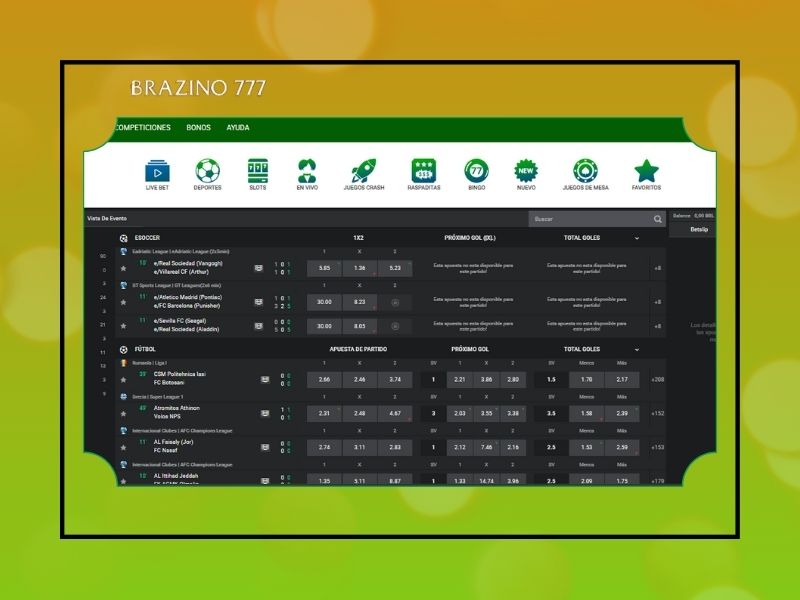Click the search magnifier icon
The height and width of the screenshot is (600, 800).
[658, 219]
